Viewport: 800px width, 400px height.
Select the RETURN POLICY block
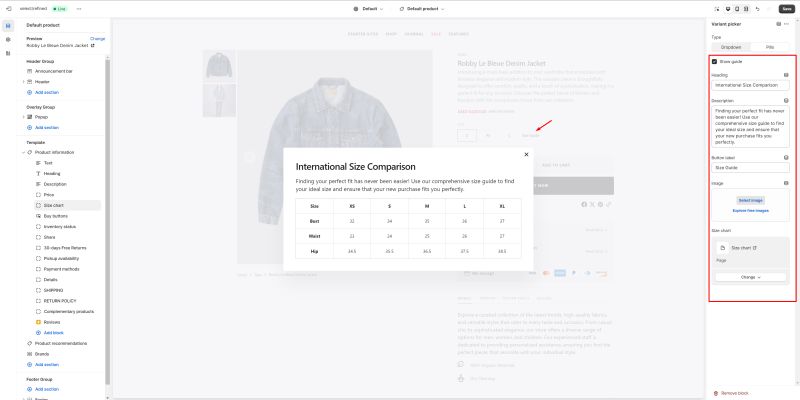click(60, 301)
